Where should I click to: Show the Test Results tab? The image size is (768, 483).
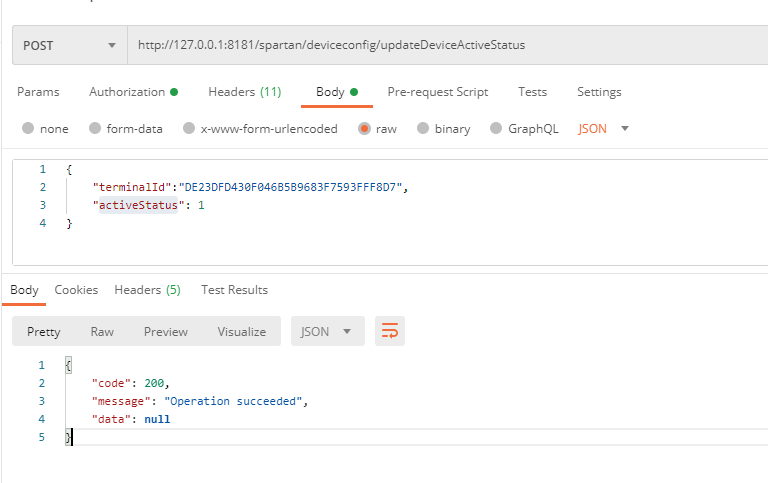coord(234,290)
